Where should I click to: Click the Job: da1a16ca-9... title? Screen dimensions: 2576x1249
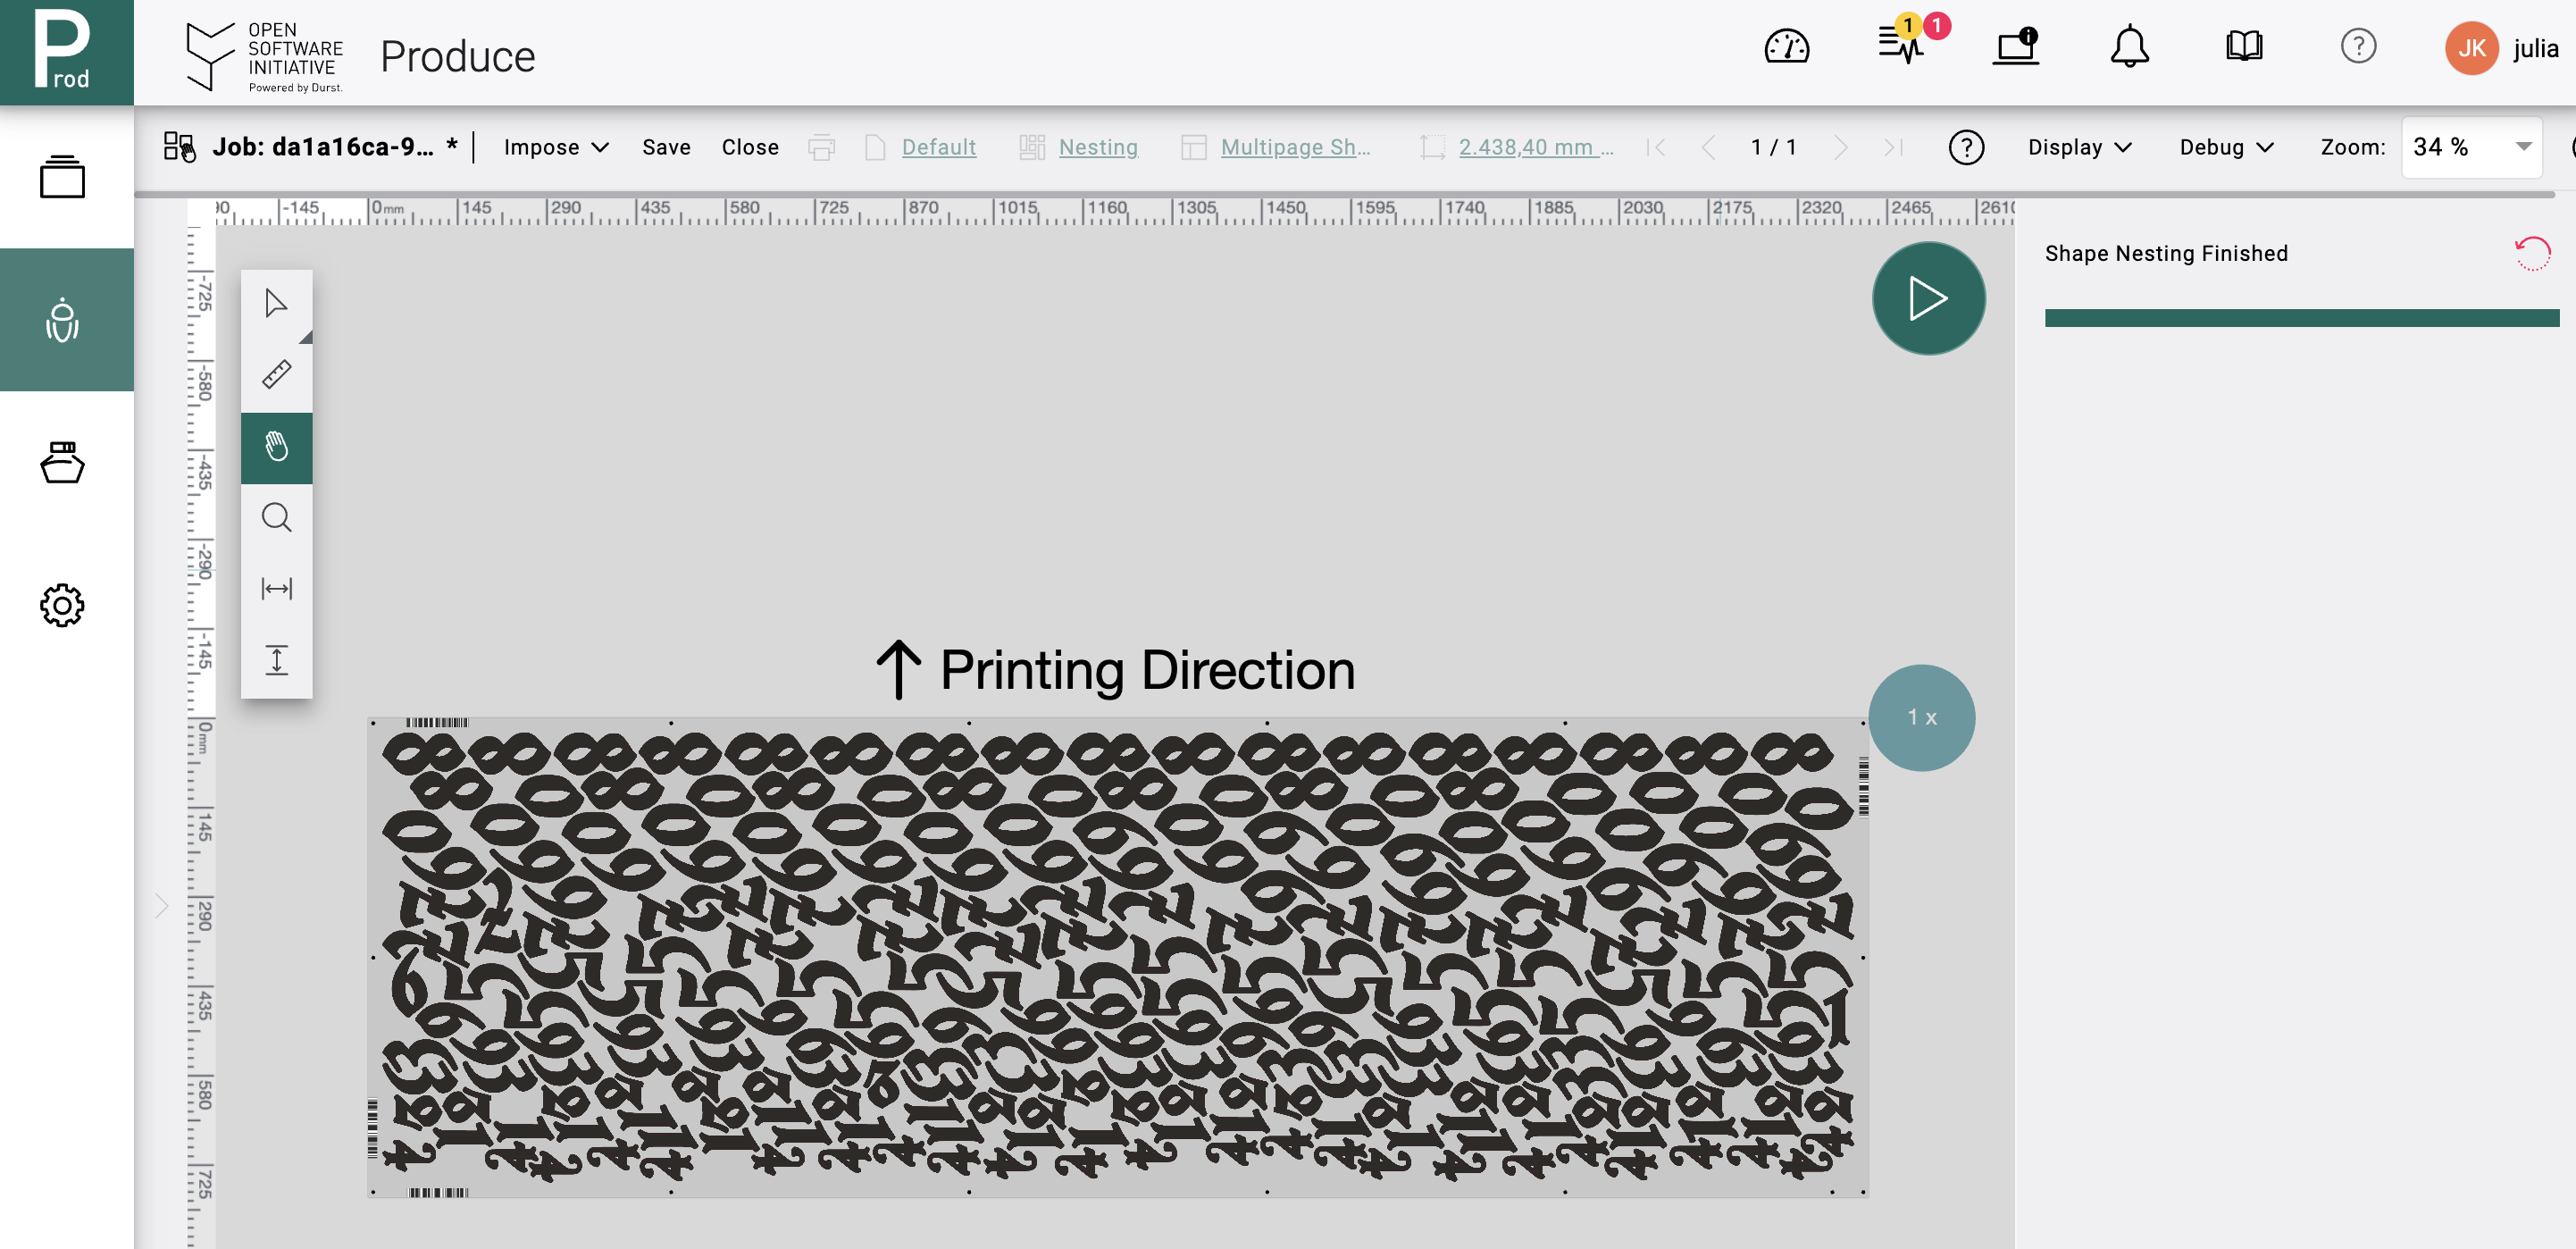(323, 147)
